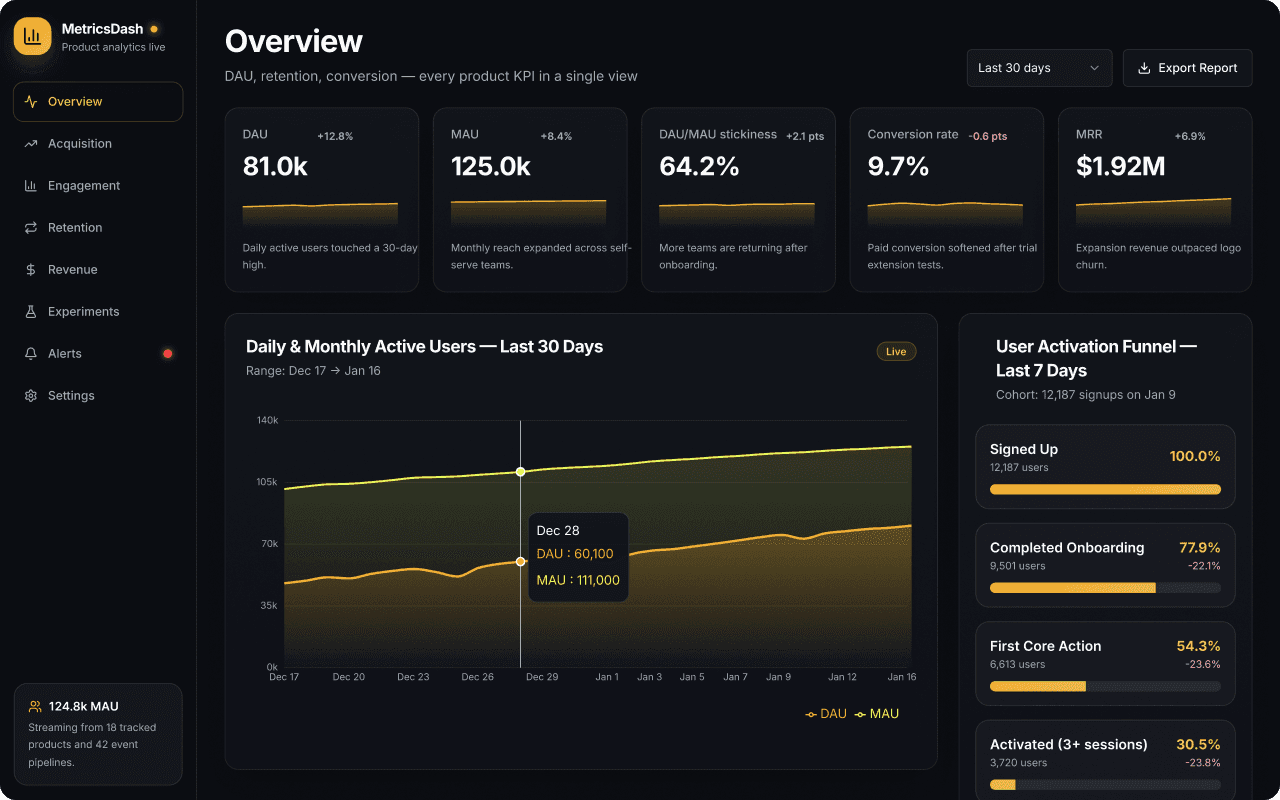The width and height of the screenshot is (1280, 800).
Task: Click the MAU data point on Dec 28
Action: tap(520, 472)
